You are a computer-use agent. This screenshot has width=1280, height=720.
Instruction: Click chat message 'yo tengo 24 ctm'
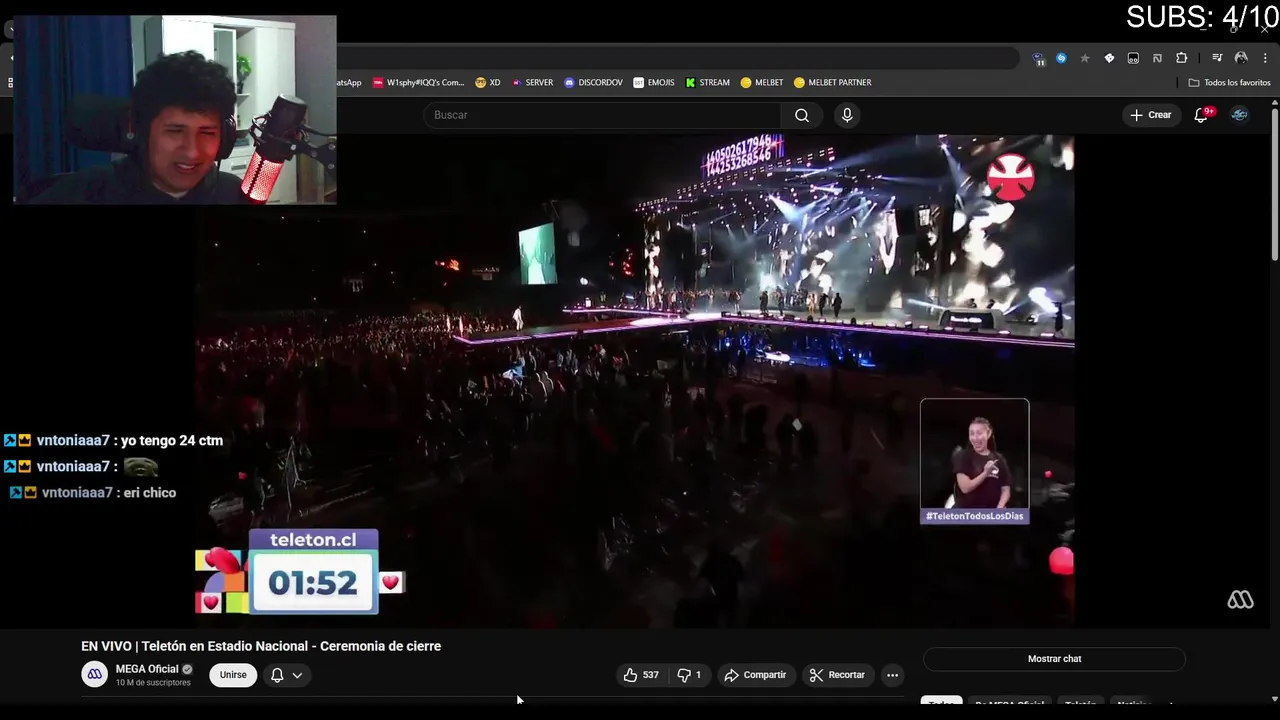172,441
